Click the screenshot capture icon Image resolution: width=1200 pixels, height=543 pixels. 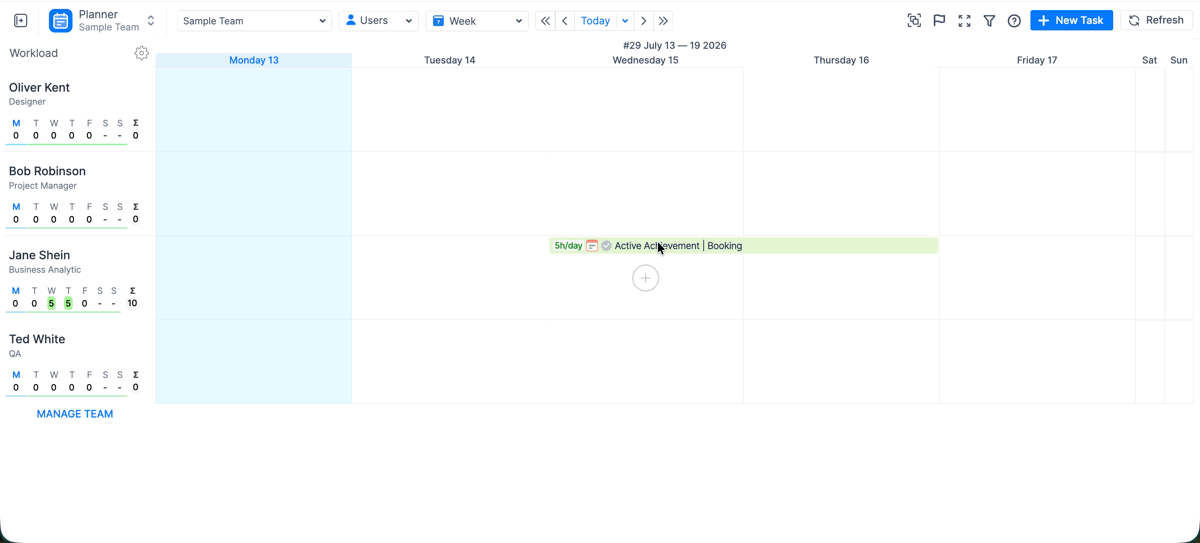pos(914,20)
